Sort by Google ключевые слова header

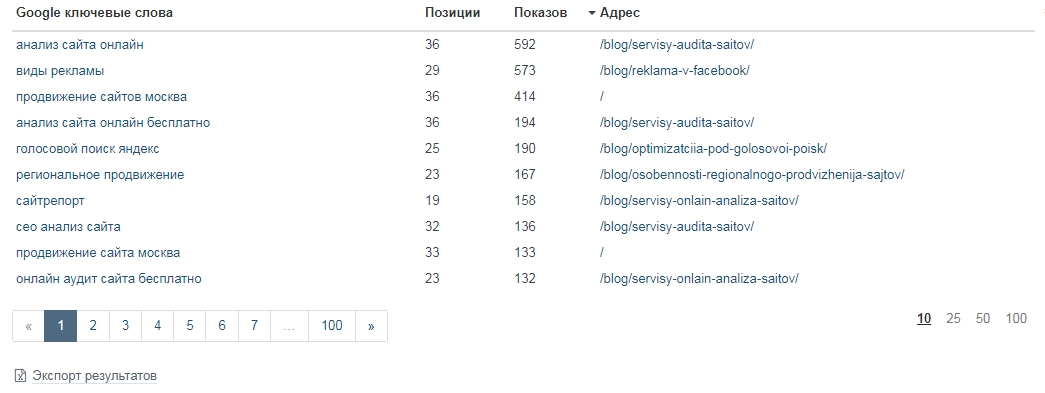tap(94, 13)
